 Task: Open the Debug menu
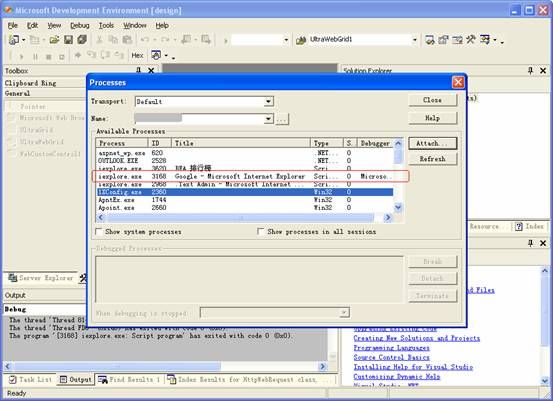(x=80, y=25)
